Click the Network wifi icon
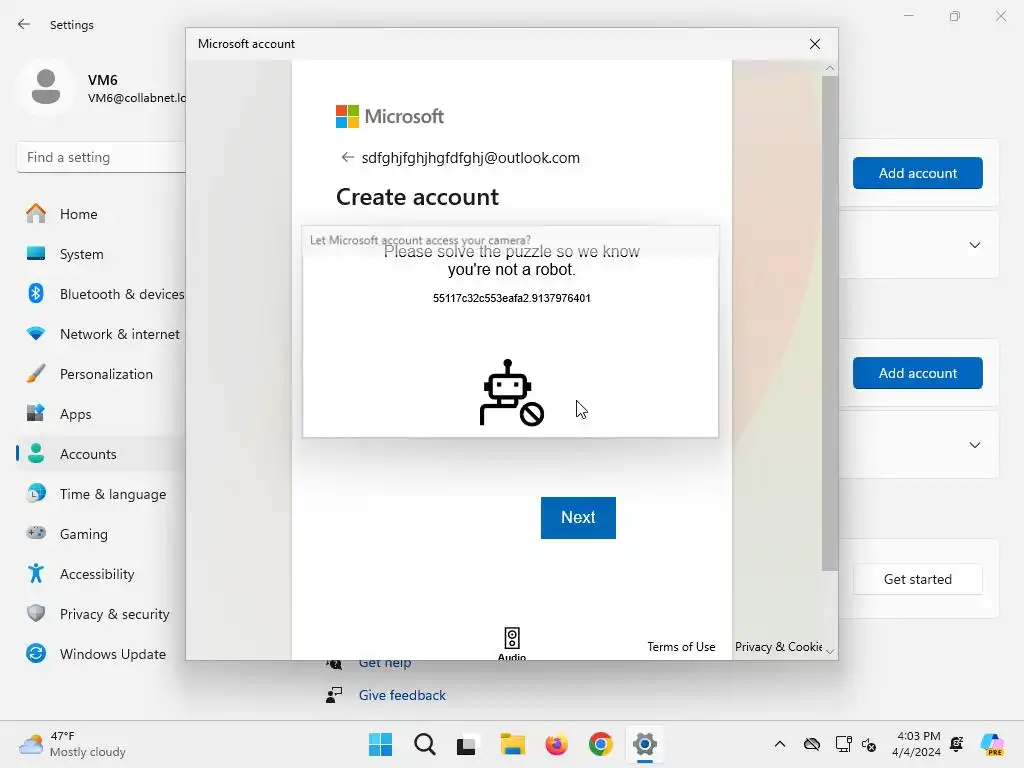 click(x=36, y=334)
